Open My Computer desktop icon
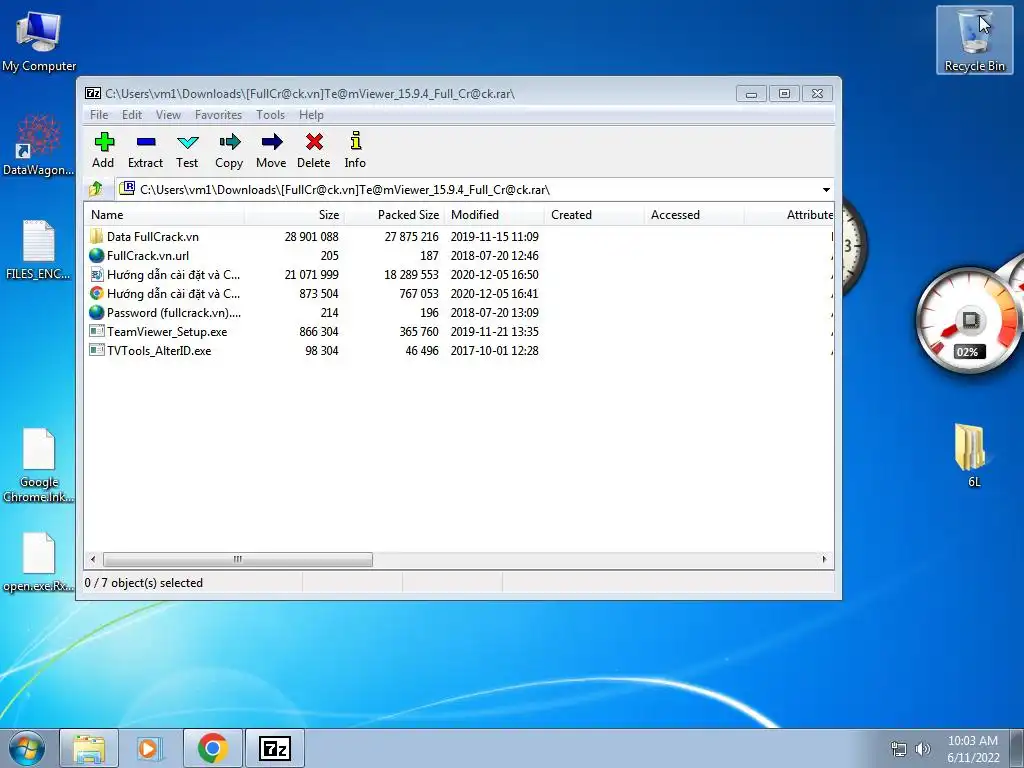The image size is (1024, 768). click(x=39, y=41)
